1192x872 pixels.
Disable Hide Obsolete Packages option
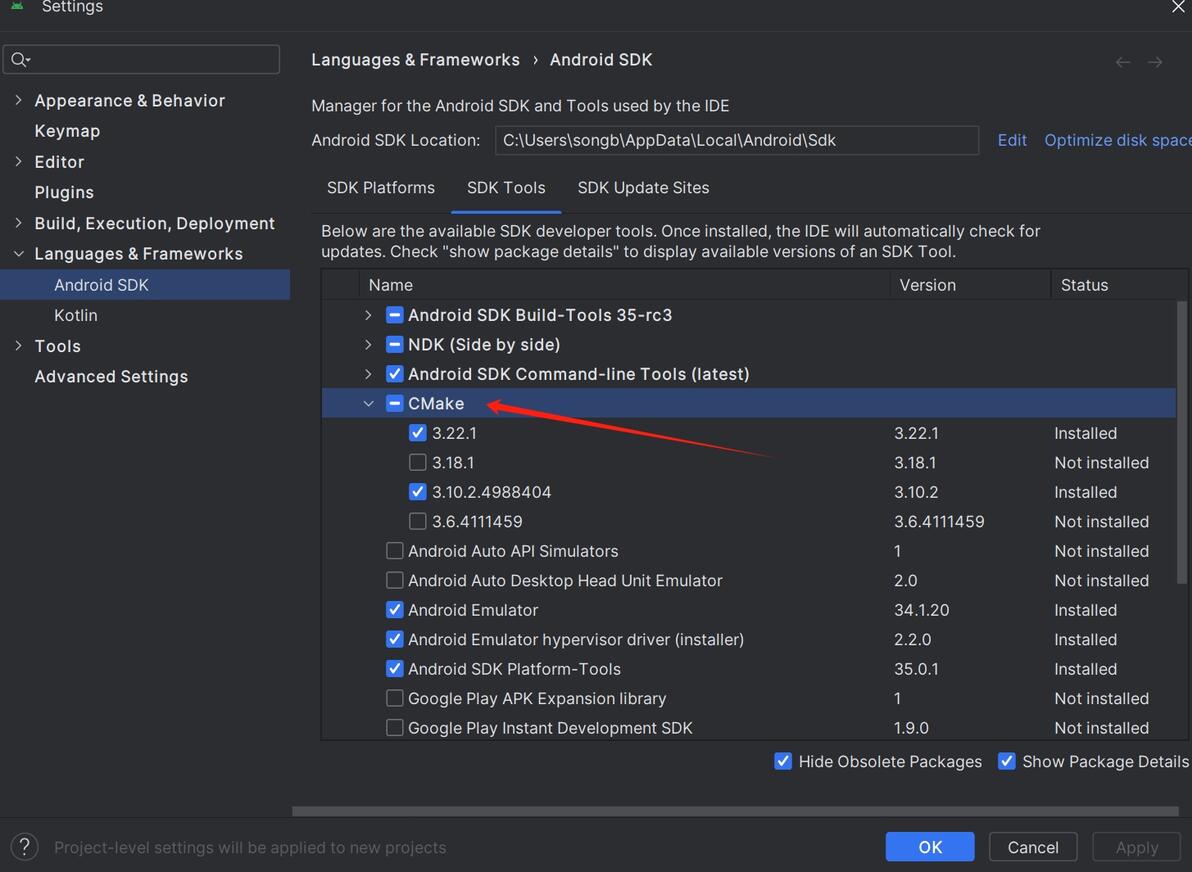pos(783,762)
